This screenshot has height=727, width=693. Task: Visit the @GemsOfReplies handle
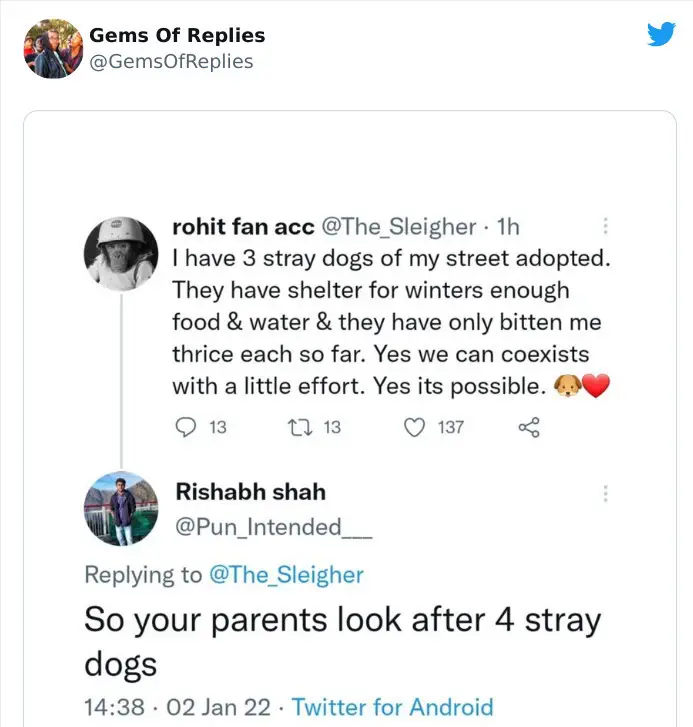click(171, 61)
